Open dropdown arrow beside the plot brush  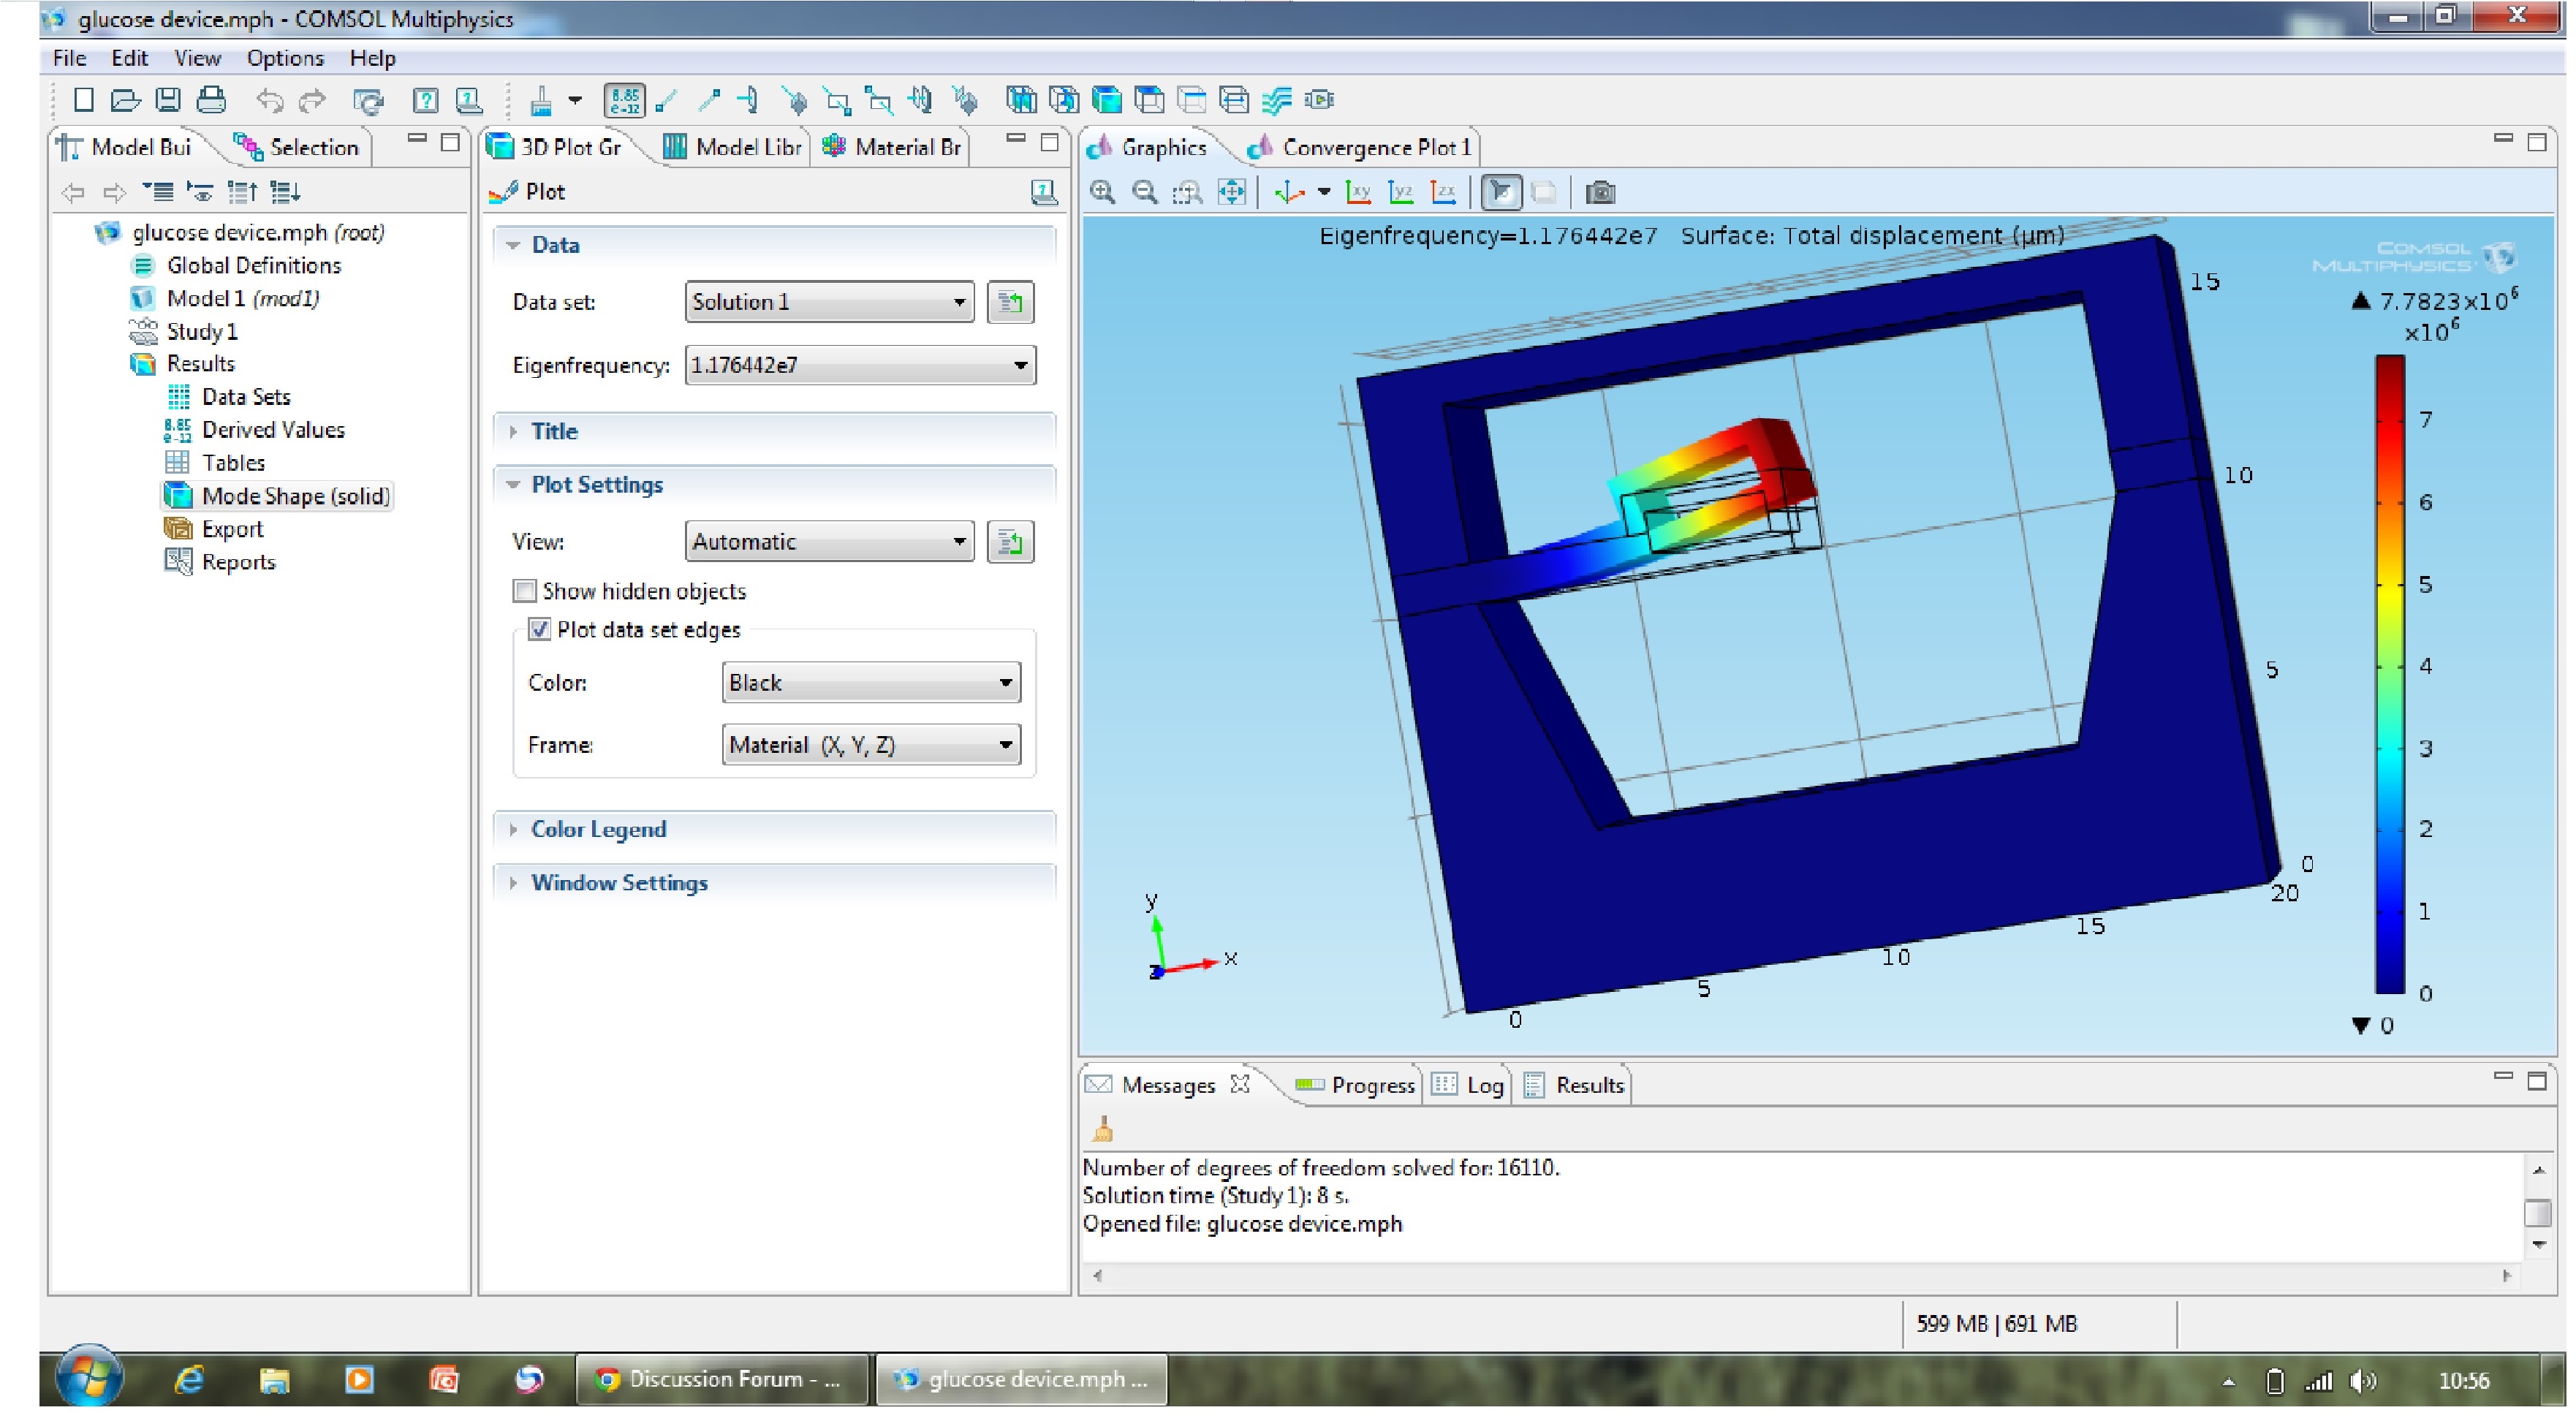pyautogui.click(x=575, y=100)
